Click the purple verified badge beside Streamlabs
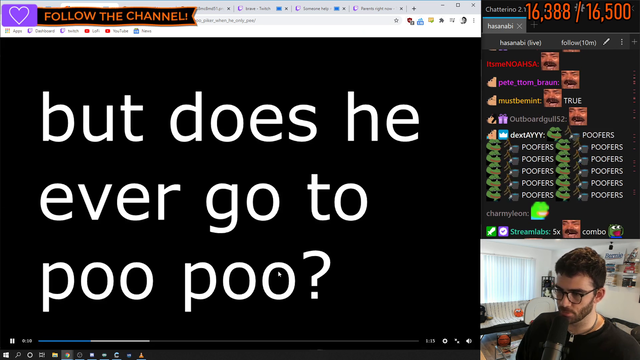Viewport: 640px width, 360px height. 503,232
